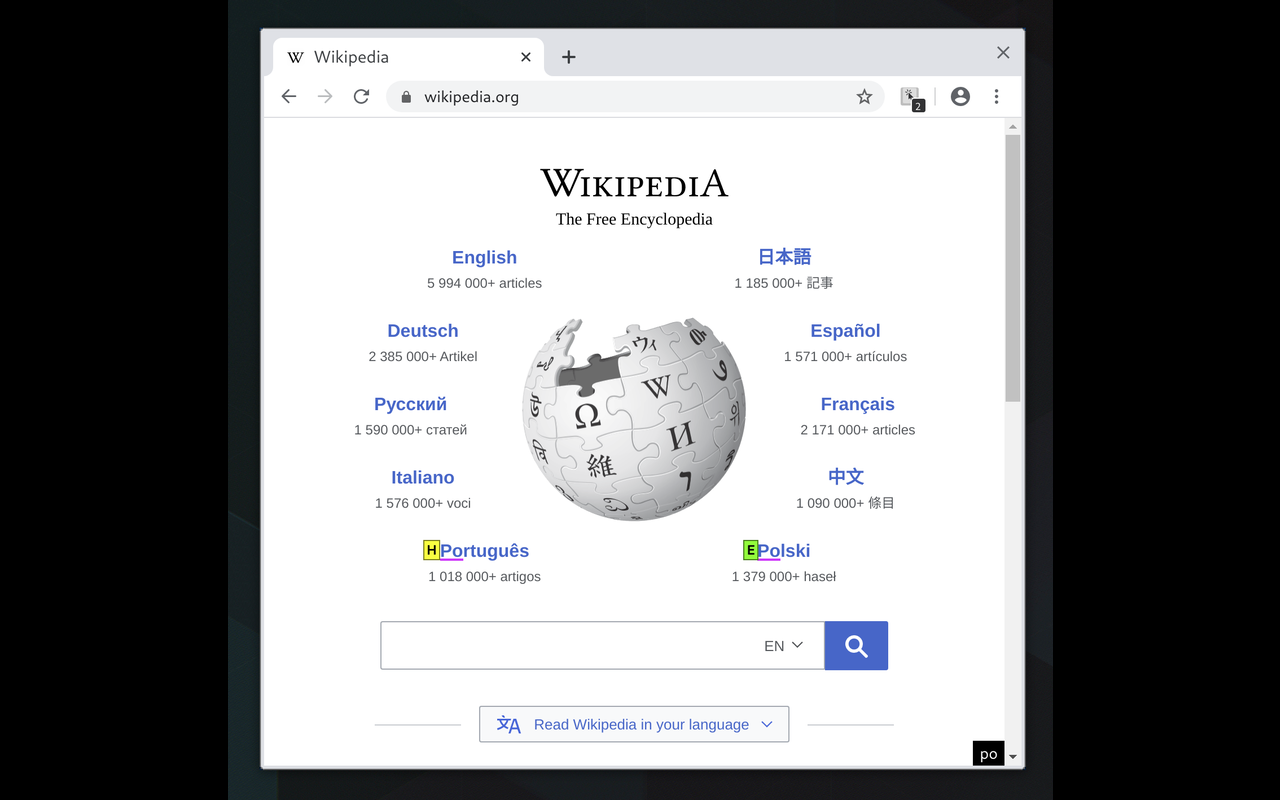Open the 日本語 Wikipedia link
Viewport: 1280px width, 800px height.
[x=784, y=257]
